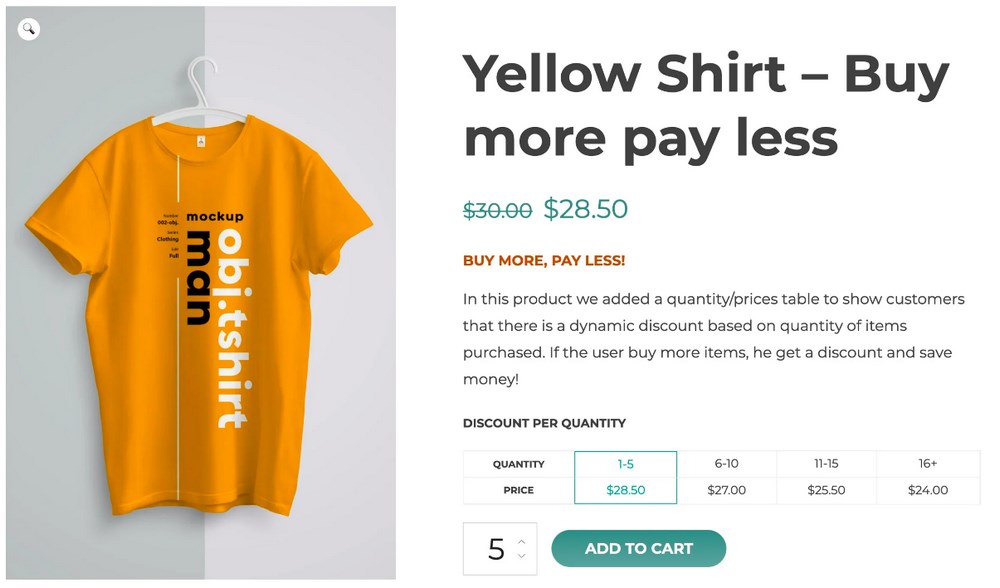The width and height of the screenshot is (1000, 588).
Task: Click the QUANTITY row header cell
Action: coord(518,464)
